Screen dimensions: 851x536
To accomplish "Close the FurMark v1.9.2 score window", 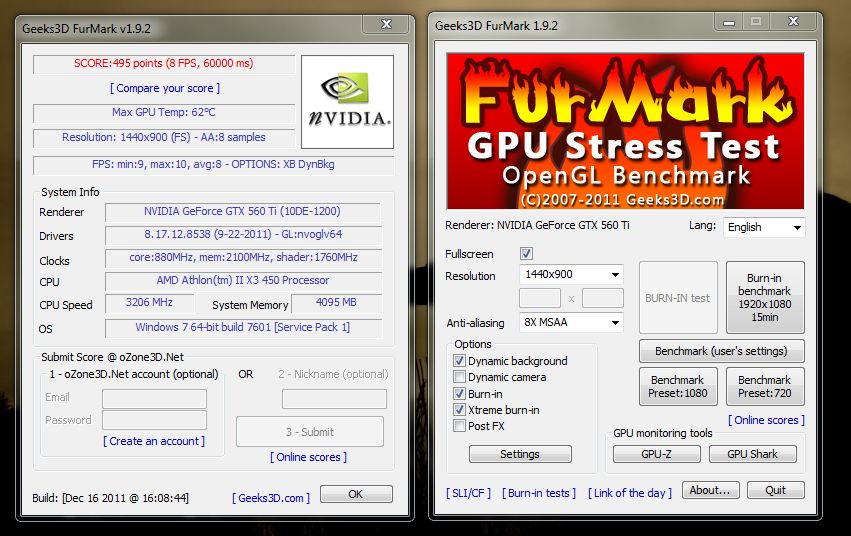I will (386, 24).
